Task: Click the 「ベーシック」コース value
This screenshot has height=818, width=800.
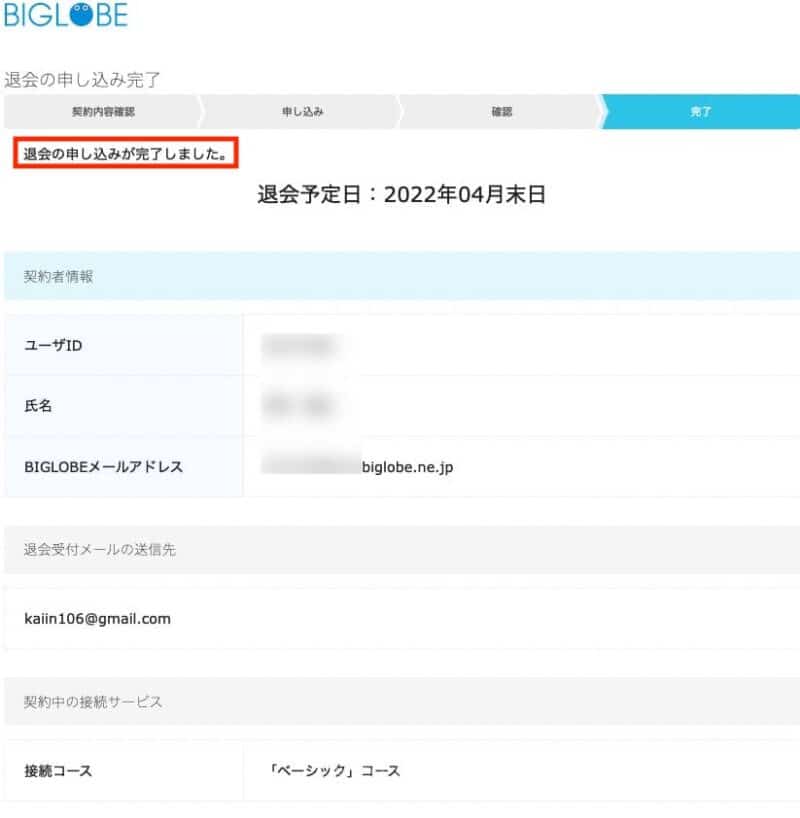Action: tap(334, 771)
